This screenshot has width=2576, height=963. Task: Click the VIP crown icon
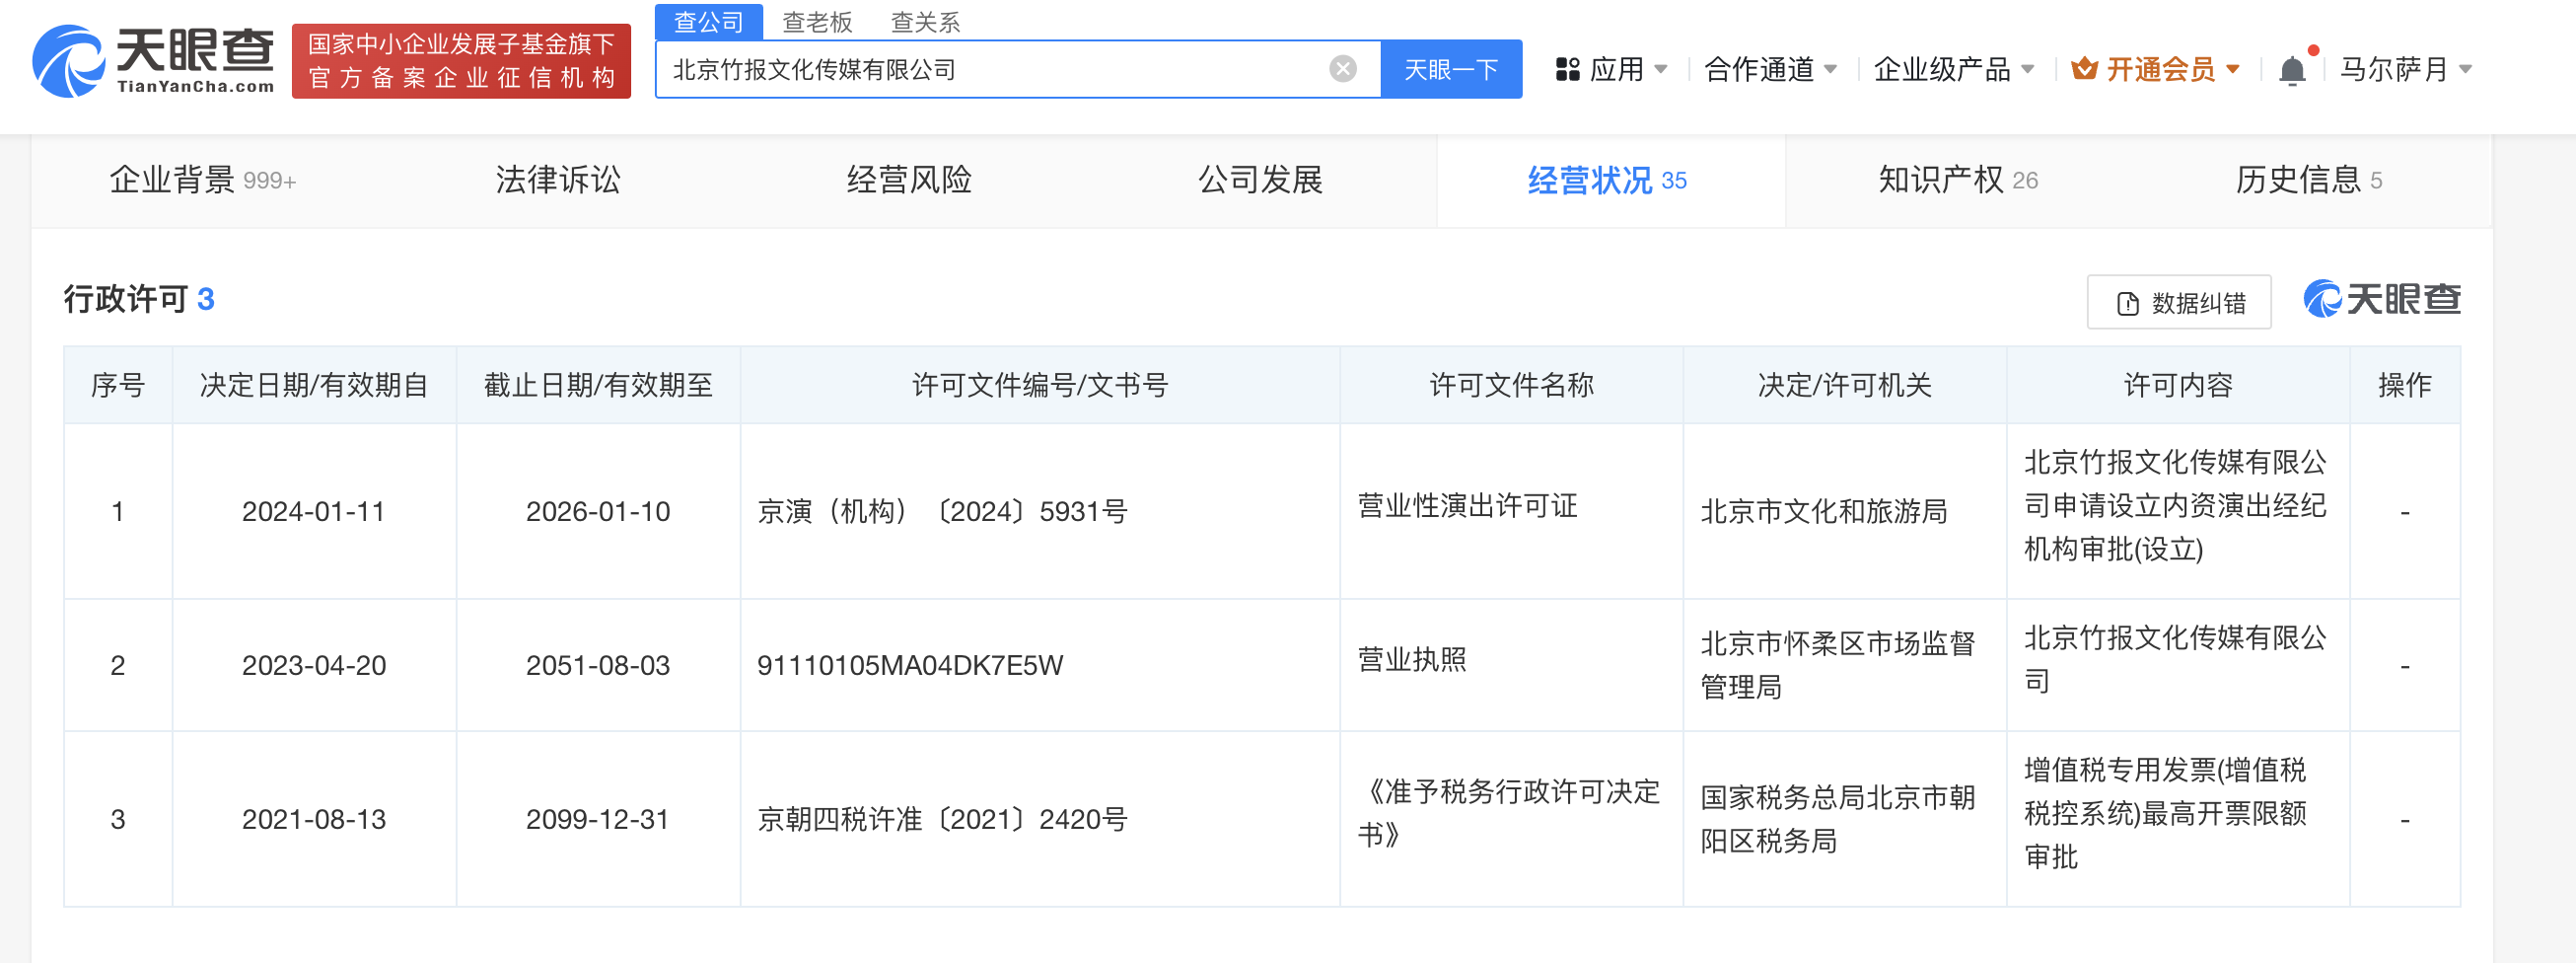[x=2084, y=69]
